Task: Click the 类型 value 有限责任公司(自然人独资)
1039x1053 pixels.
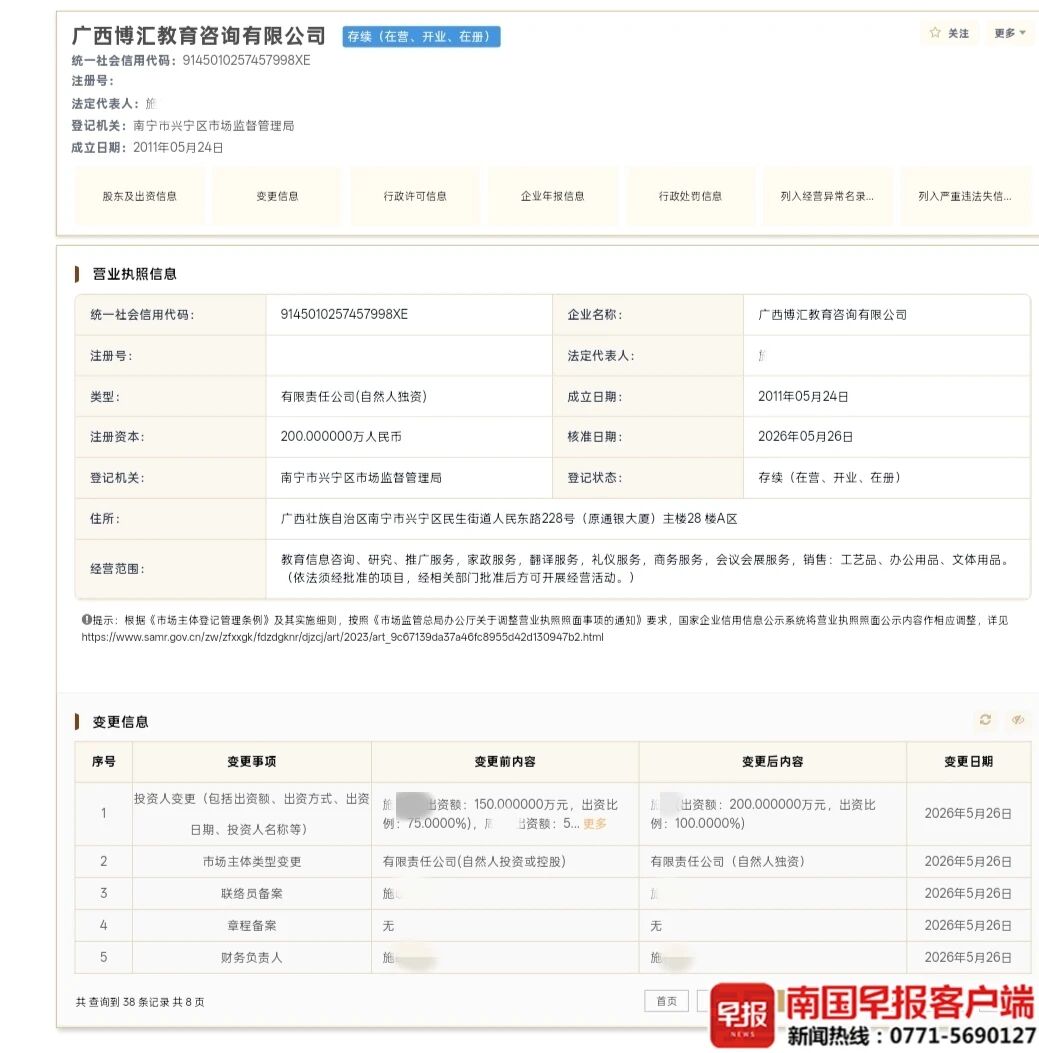Action: [354, 396]
